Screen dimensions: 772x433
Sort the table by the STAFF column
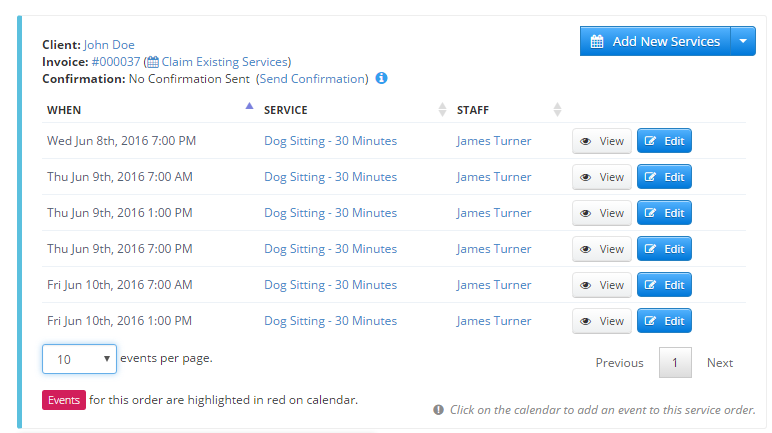pos(509,110)
